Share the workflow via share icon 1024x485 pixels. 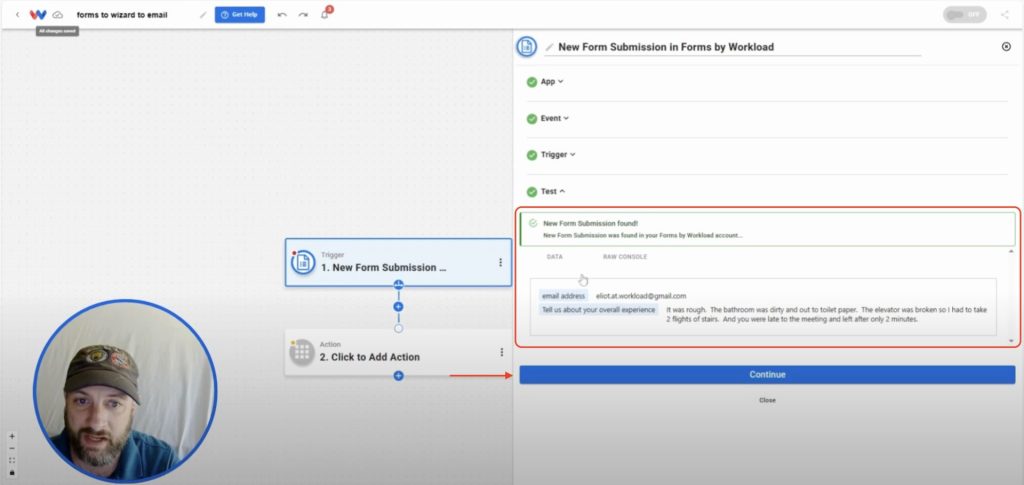coord(1004,14)
